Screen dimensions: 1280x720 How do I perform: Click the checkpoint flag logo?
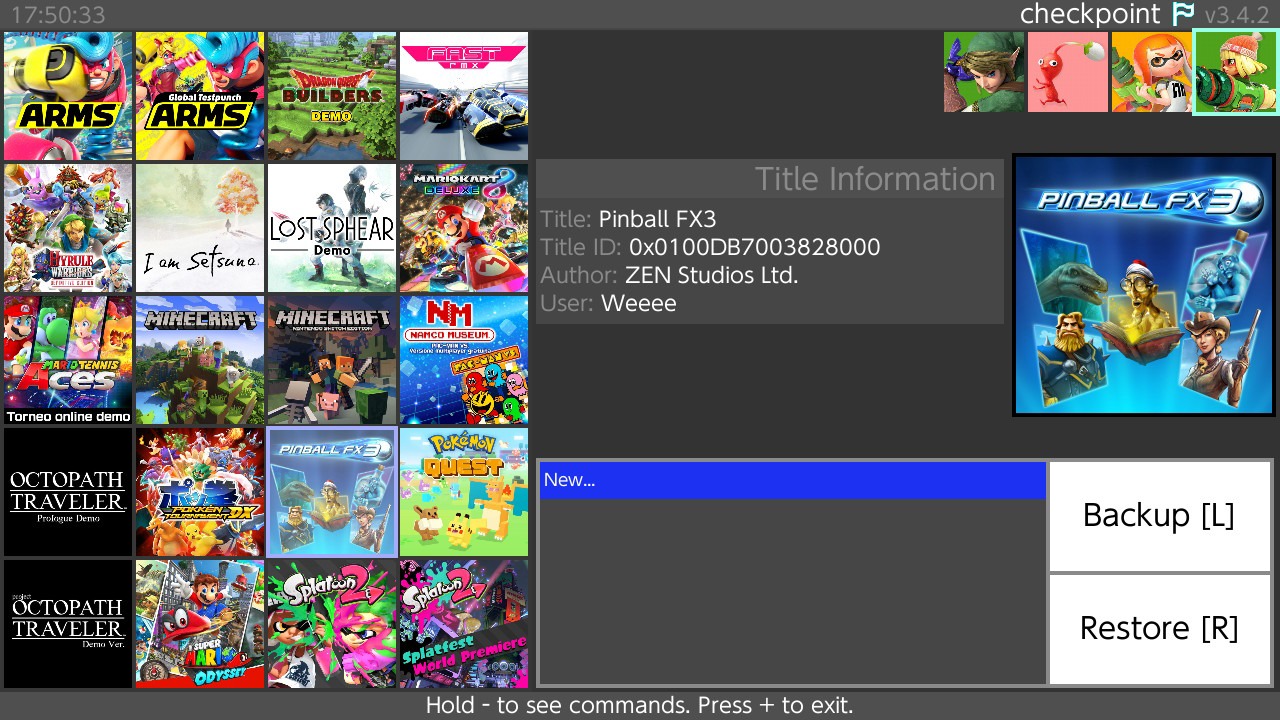tap(1183, 14)
